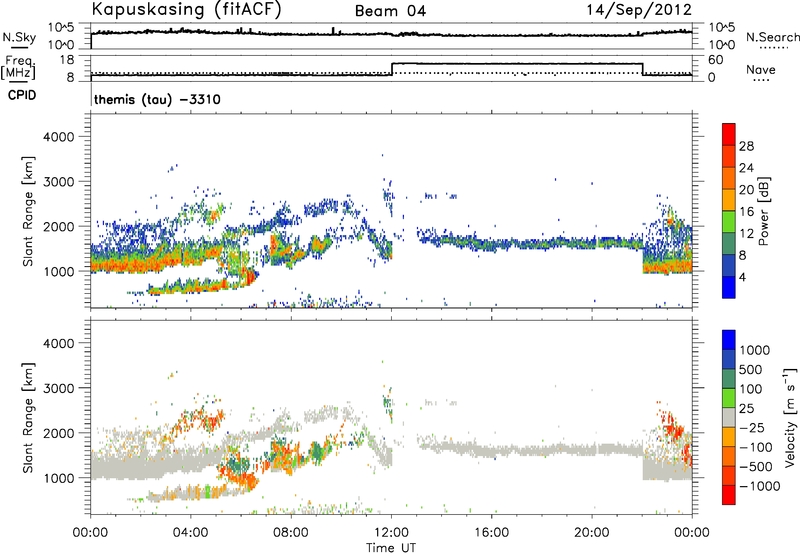Click the frequency step-up at 12:00 UT
Viewport: 800px width, 554px height.
coord(392,69)
